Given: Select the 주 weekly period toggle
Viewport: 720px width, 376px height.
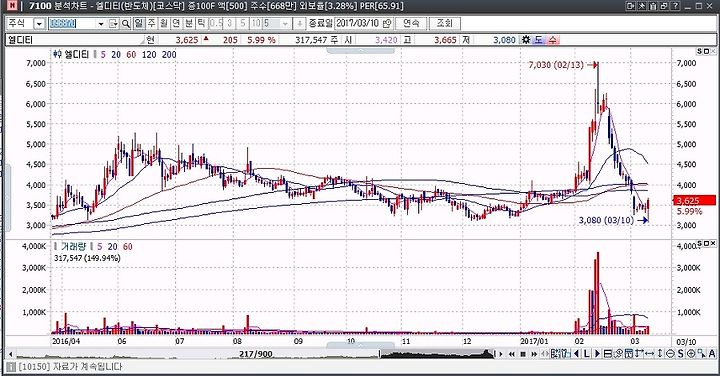Looking at the screenshot, I should click(x=152, y=23).
